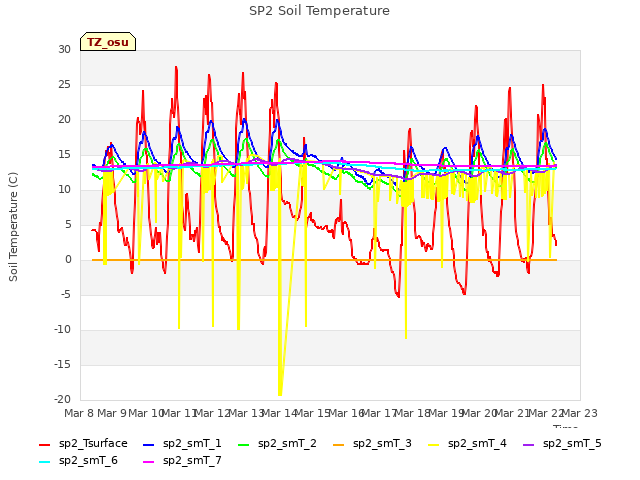Toggle sp2_smT_7 series in legend
The image size is (640, 480).
182,461
